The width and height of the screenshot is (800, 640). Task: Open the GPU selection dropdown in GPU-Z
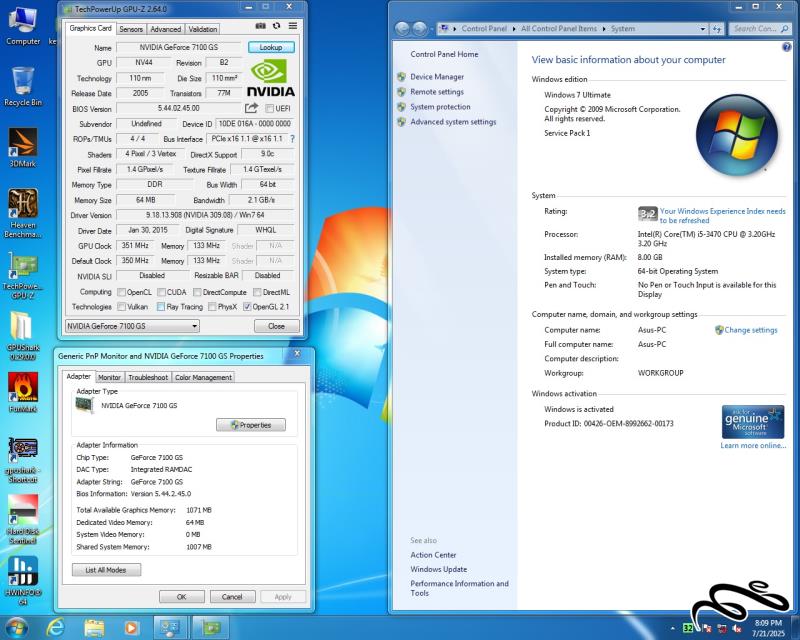point(132,326)
